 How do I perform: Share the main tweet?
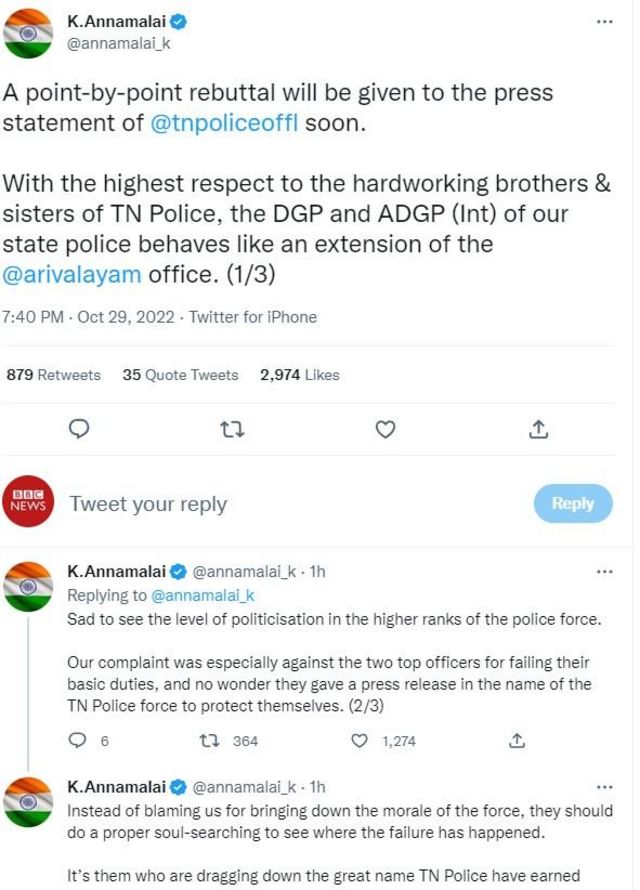click(x=538, y=429)
